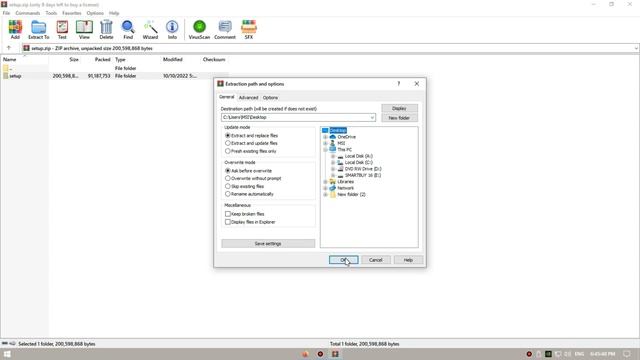
Task: Open the Commands menu
Action: click(28, 13)
